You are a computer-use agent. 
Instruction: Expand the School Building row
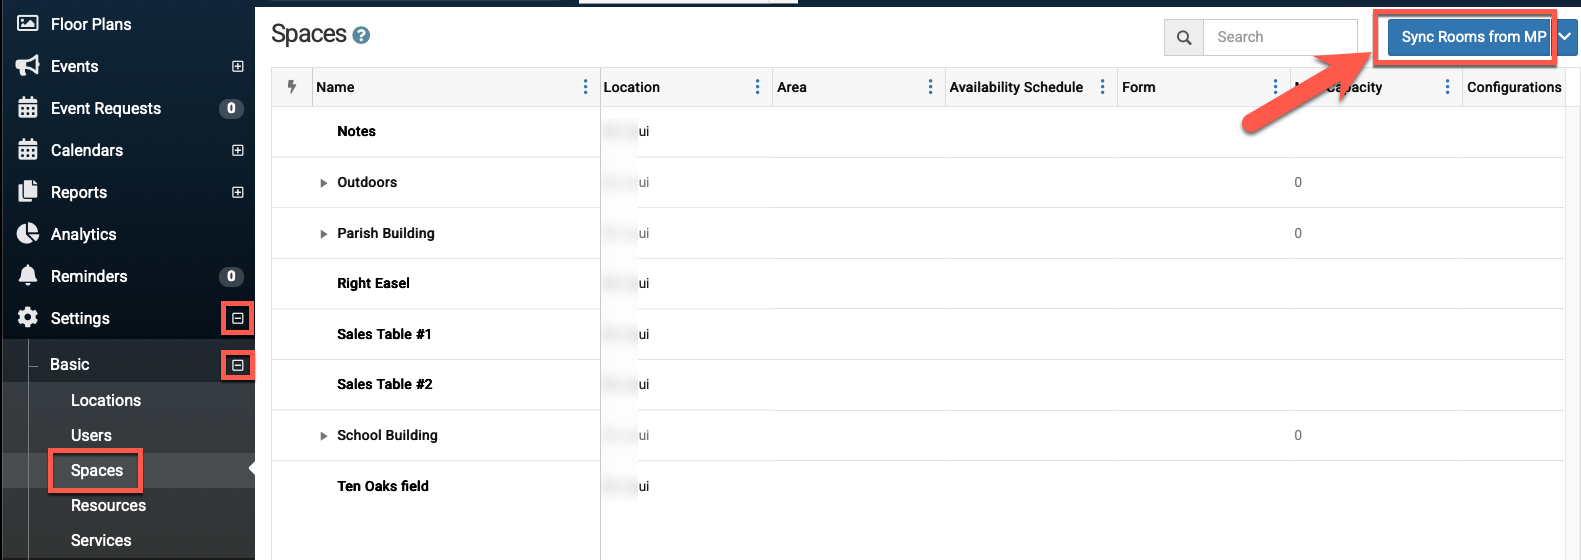pos(323,436)
